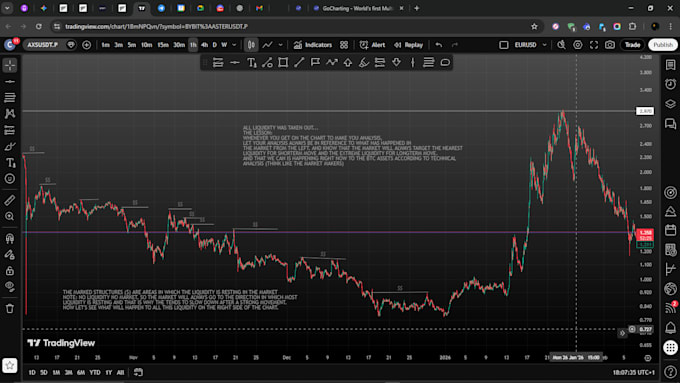Screen dimensions: 680x383
Task: Open the EURUSD layout name dropdown
Action: point(530,45)
